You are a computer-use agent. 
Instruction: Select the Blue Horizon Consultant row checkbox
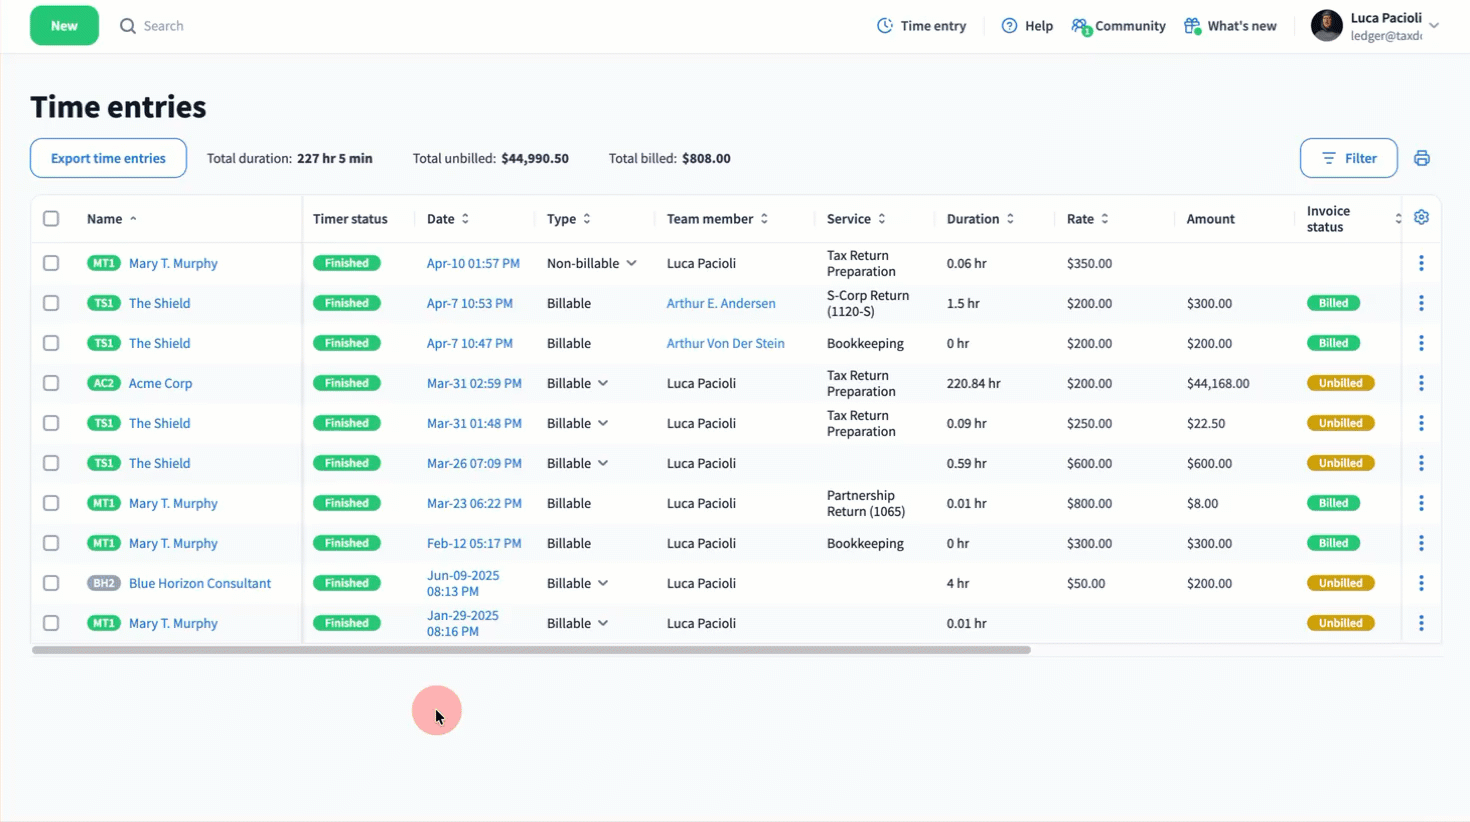[x=51, y=583]
